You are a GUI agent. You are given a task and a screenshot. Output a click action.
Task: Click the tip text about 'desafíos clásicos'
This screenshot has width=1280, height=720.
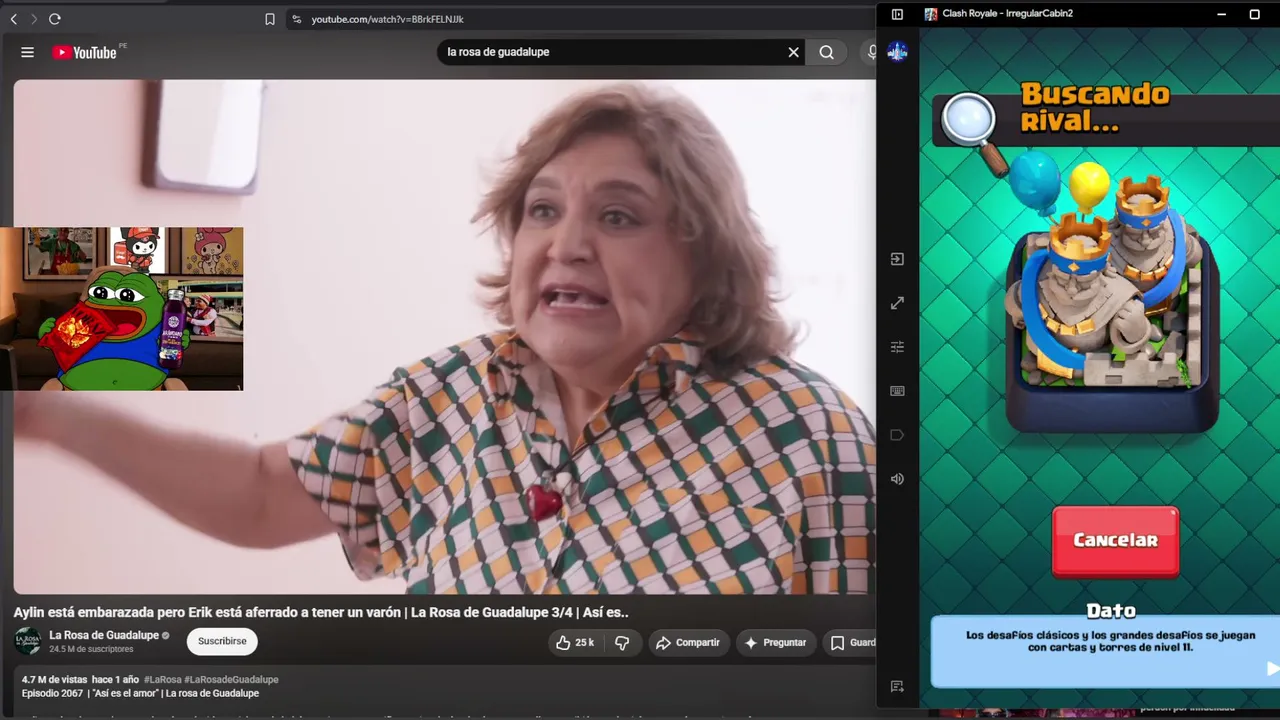tap(1110, 641)
